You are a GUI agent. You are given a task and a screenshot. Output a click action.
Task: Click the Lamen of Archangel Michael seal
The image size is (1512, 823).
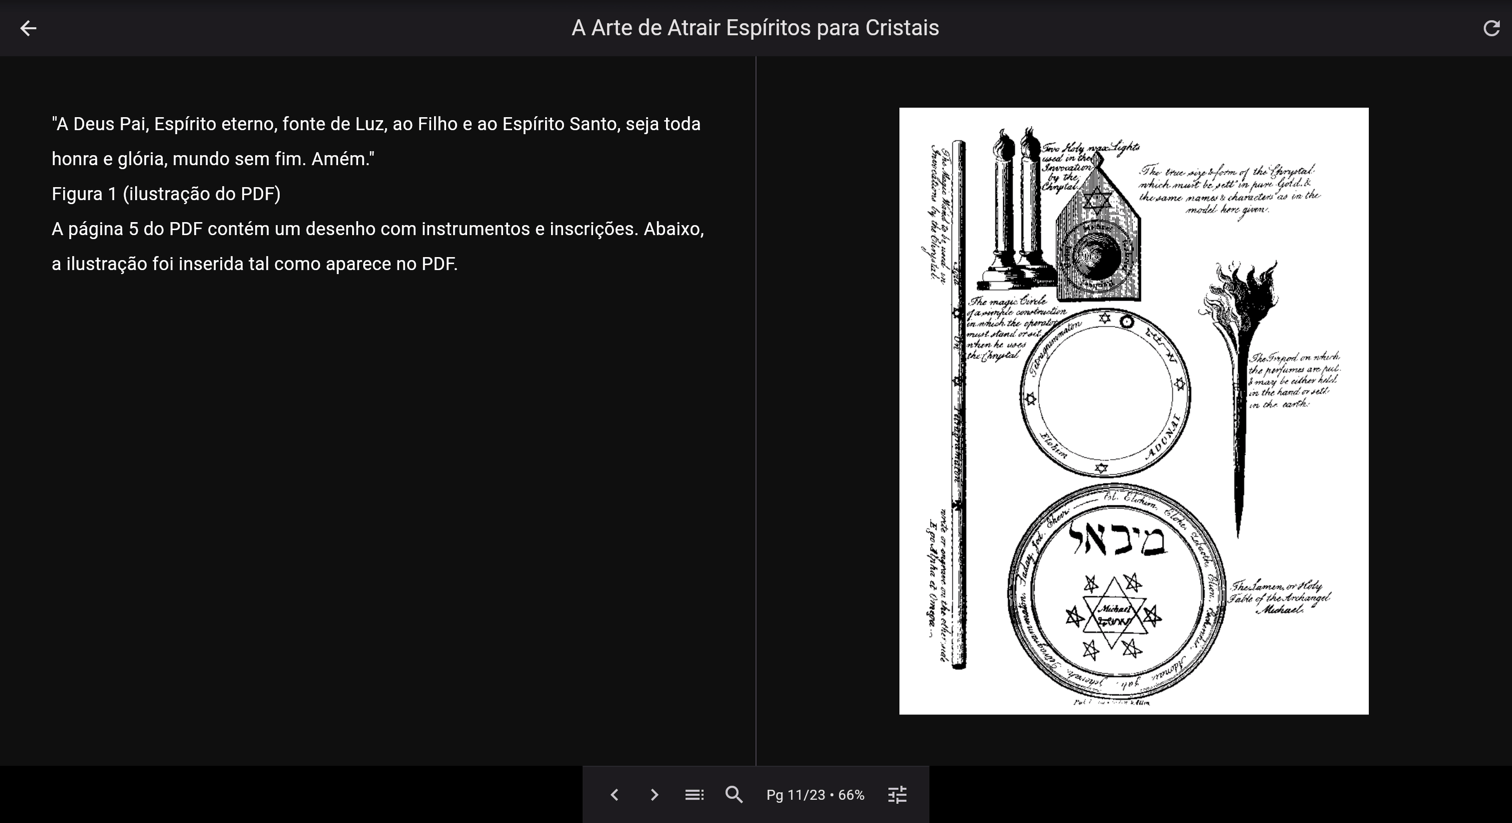(1113, 596)
